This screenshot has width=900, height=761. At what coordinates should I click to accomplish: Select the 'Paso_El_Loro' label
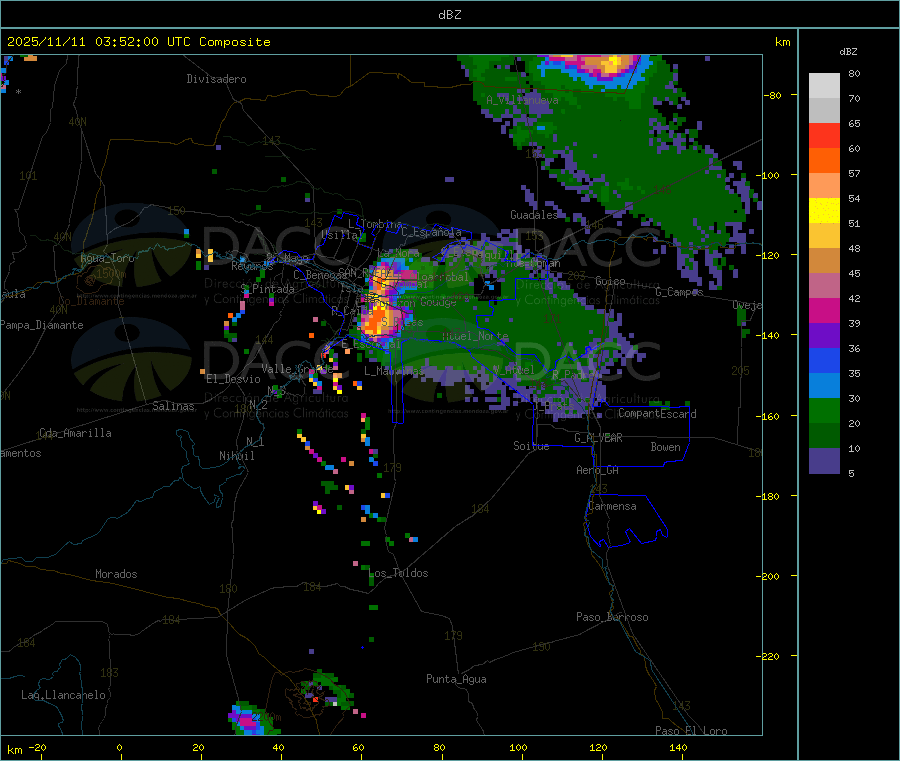tap(691, 731)
